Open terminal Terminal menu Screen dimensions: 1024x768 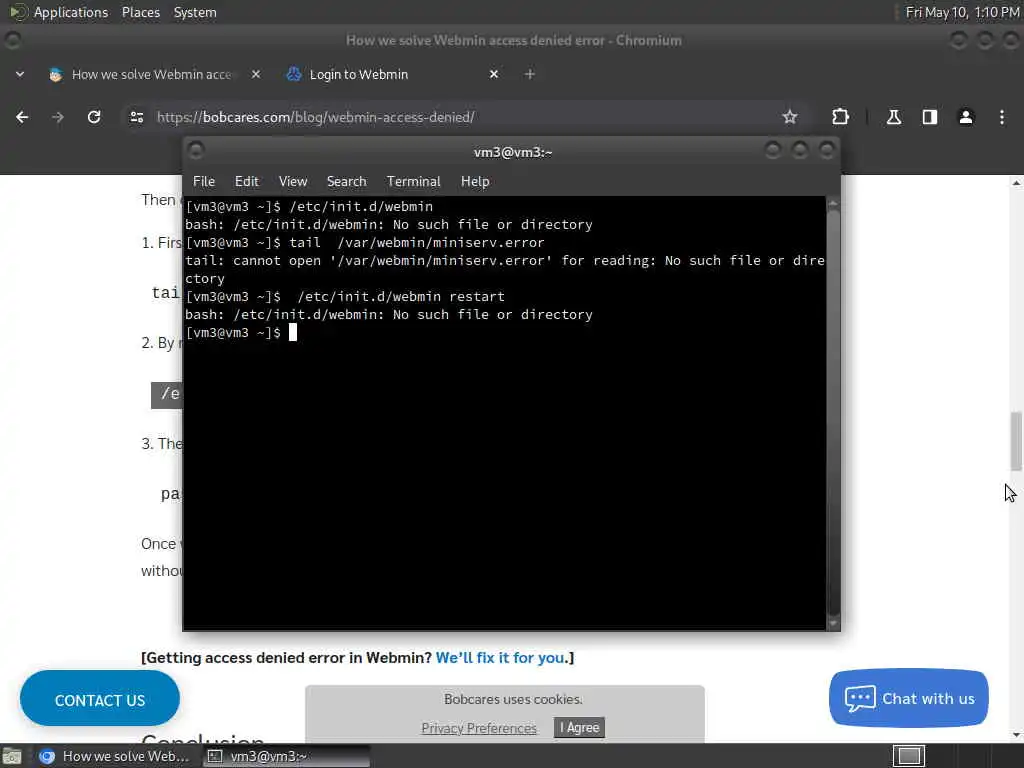click(x=413, y=182)
